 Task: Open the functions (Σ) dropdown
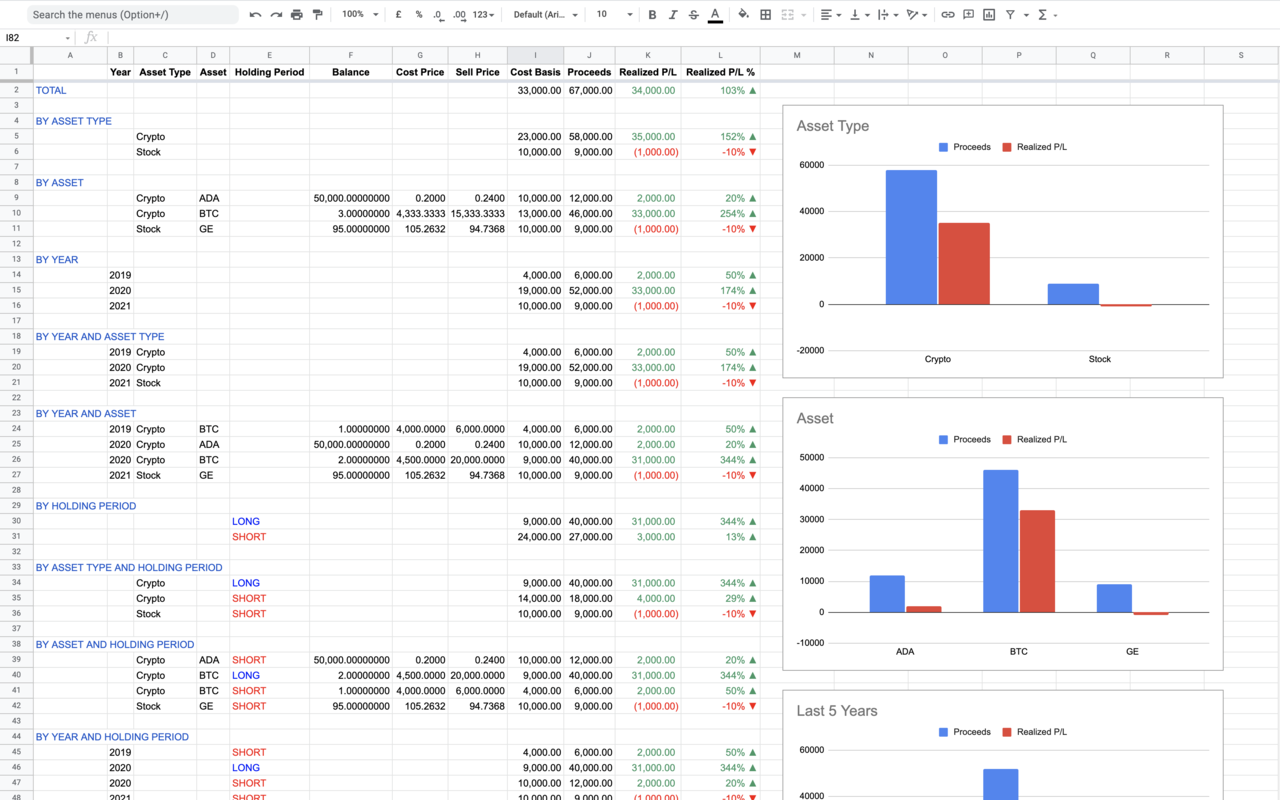coord(1047,15)
